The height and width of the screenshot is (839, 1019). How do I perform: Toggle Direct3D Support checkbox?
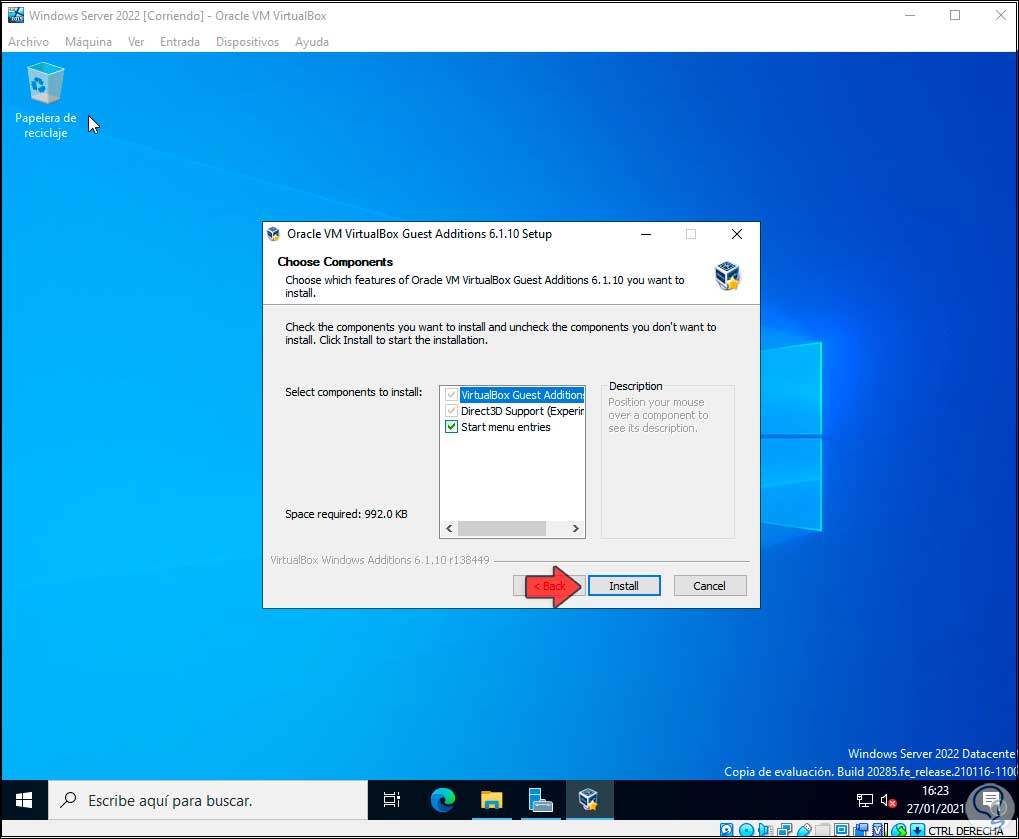[451, 411]
